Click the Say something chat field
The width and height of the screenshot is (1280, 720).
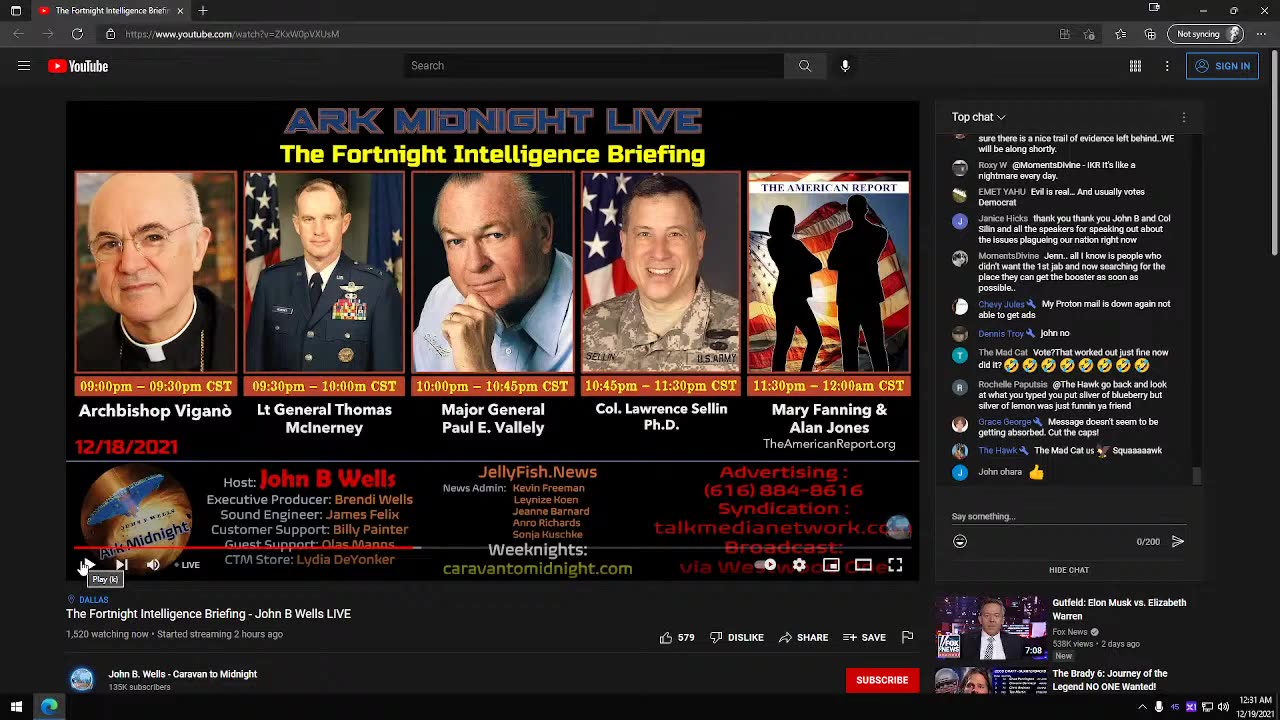pos(1068,517)
